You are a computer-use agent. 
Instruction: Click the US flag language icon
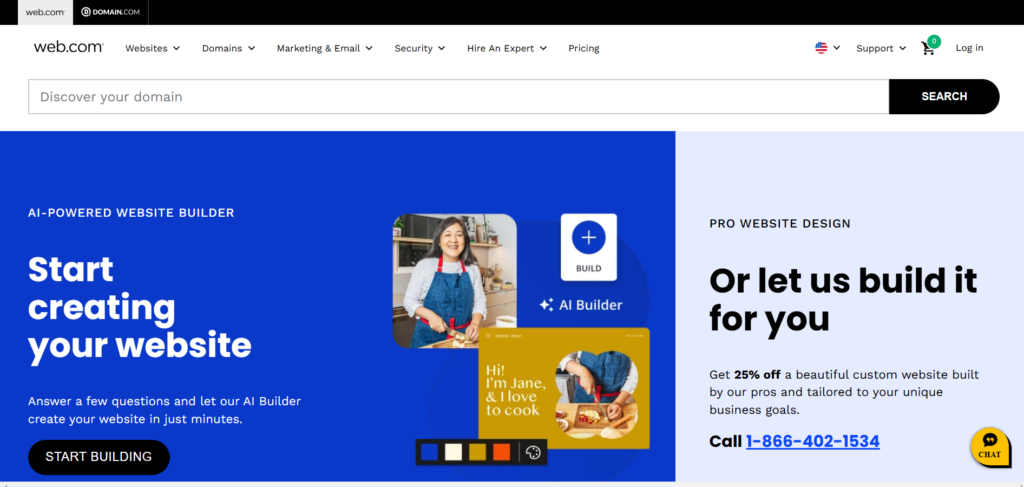click(821, 48)
